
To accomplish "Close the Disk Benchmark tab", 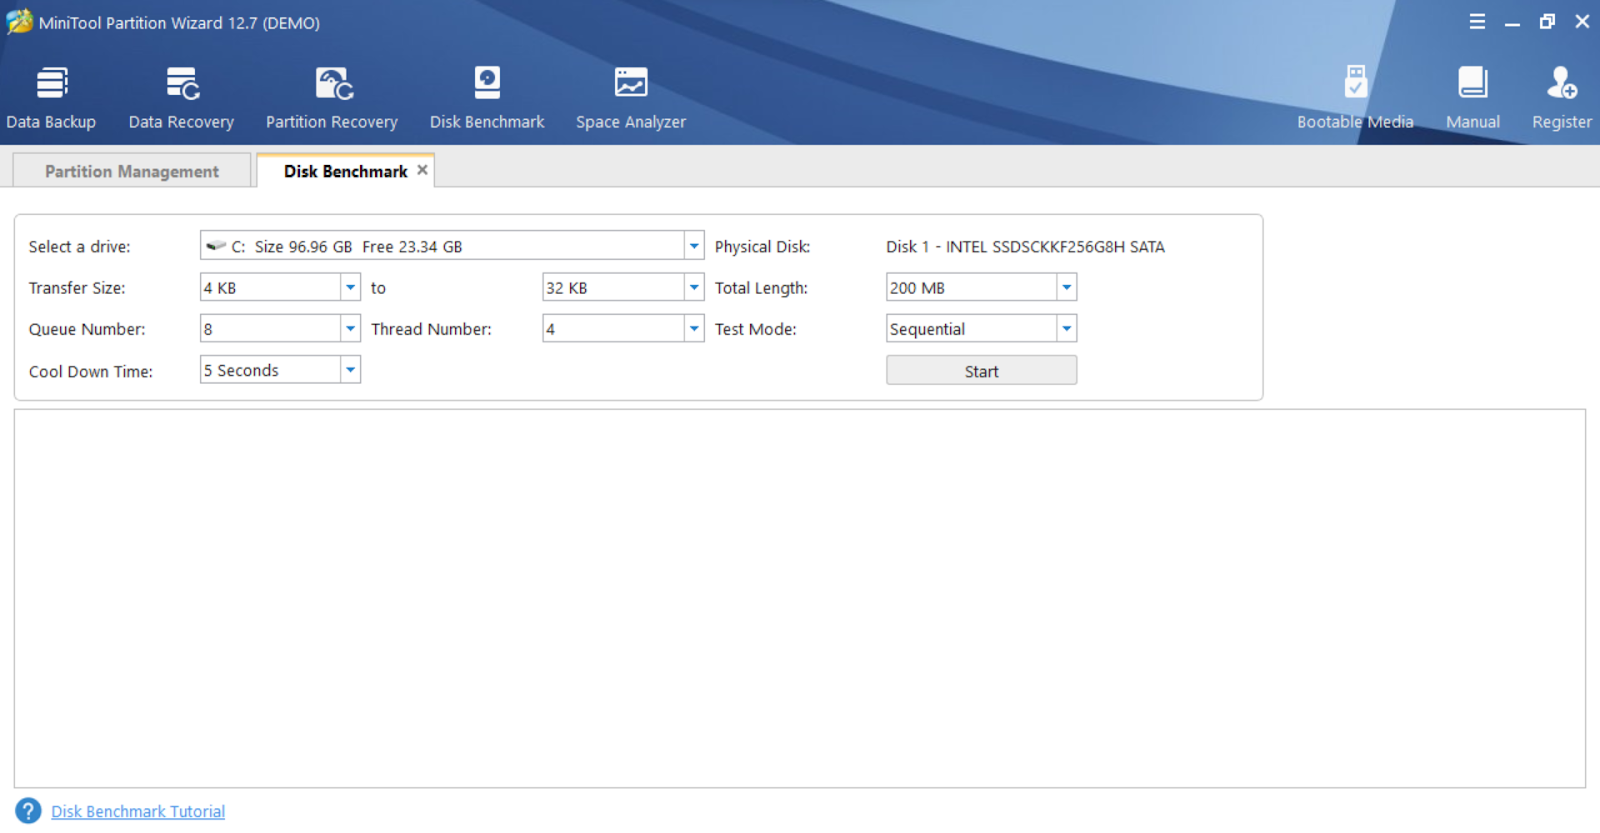I will pos(423,170).
